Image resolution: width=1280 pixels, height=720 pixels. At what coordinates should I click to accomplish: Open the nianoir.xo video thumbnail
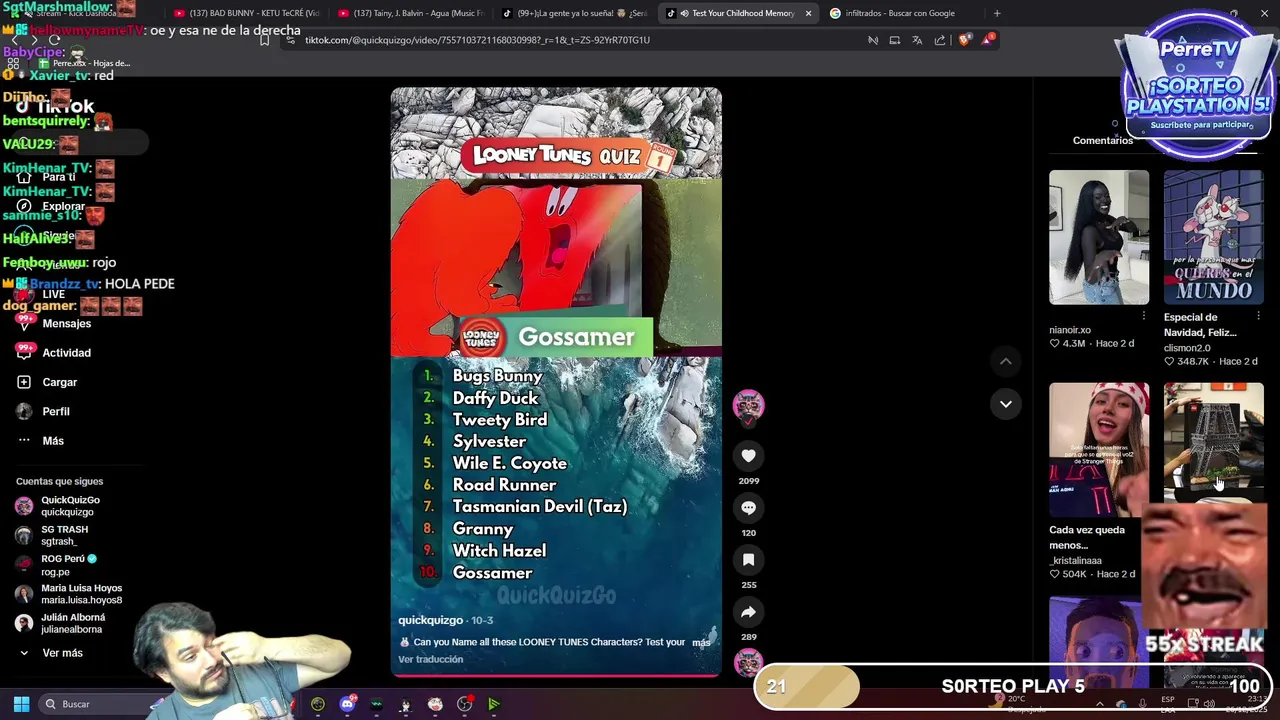coord(1099,237)
